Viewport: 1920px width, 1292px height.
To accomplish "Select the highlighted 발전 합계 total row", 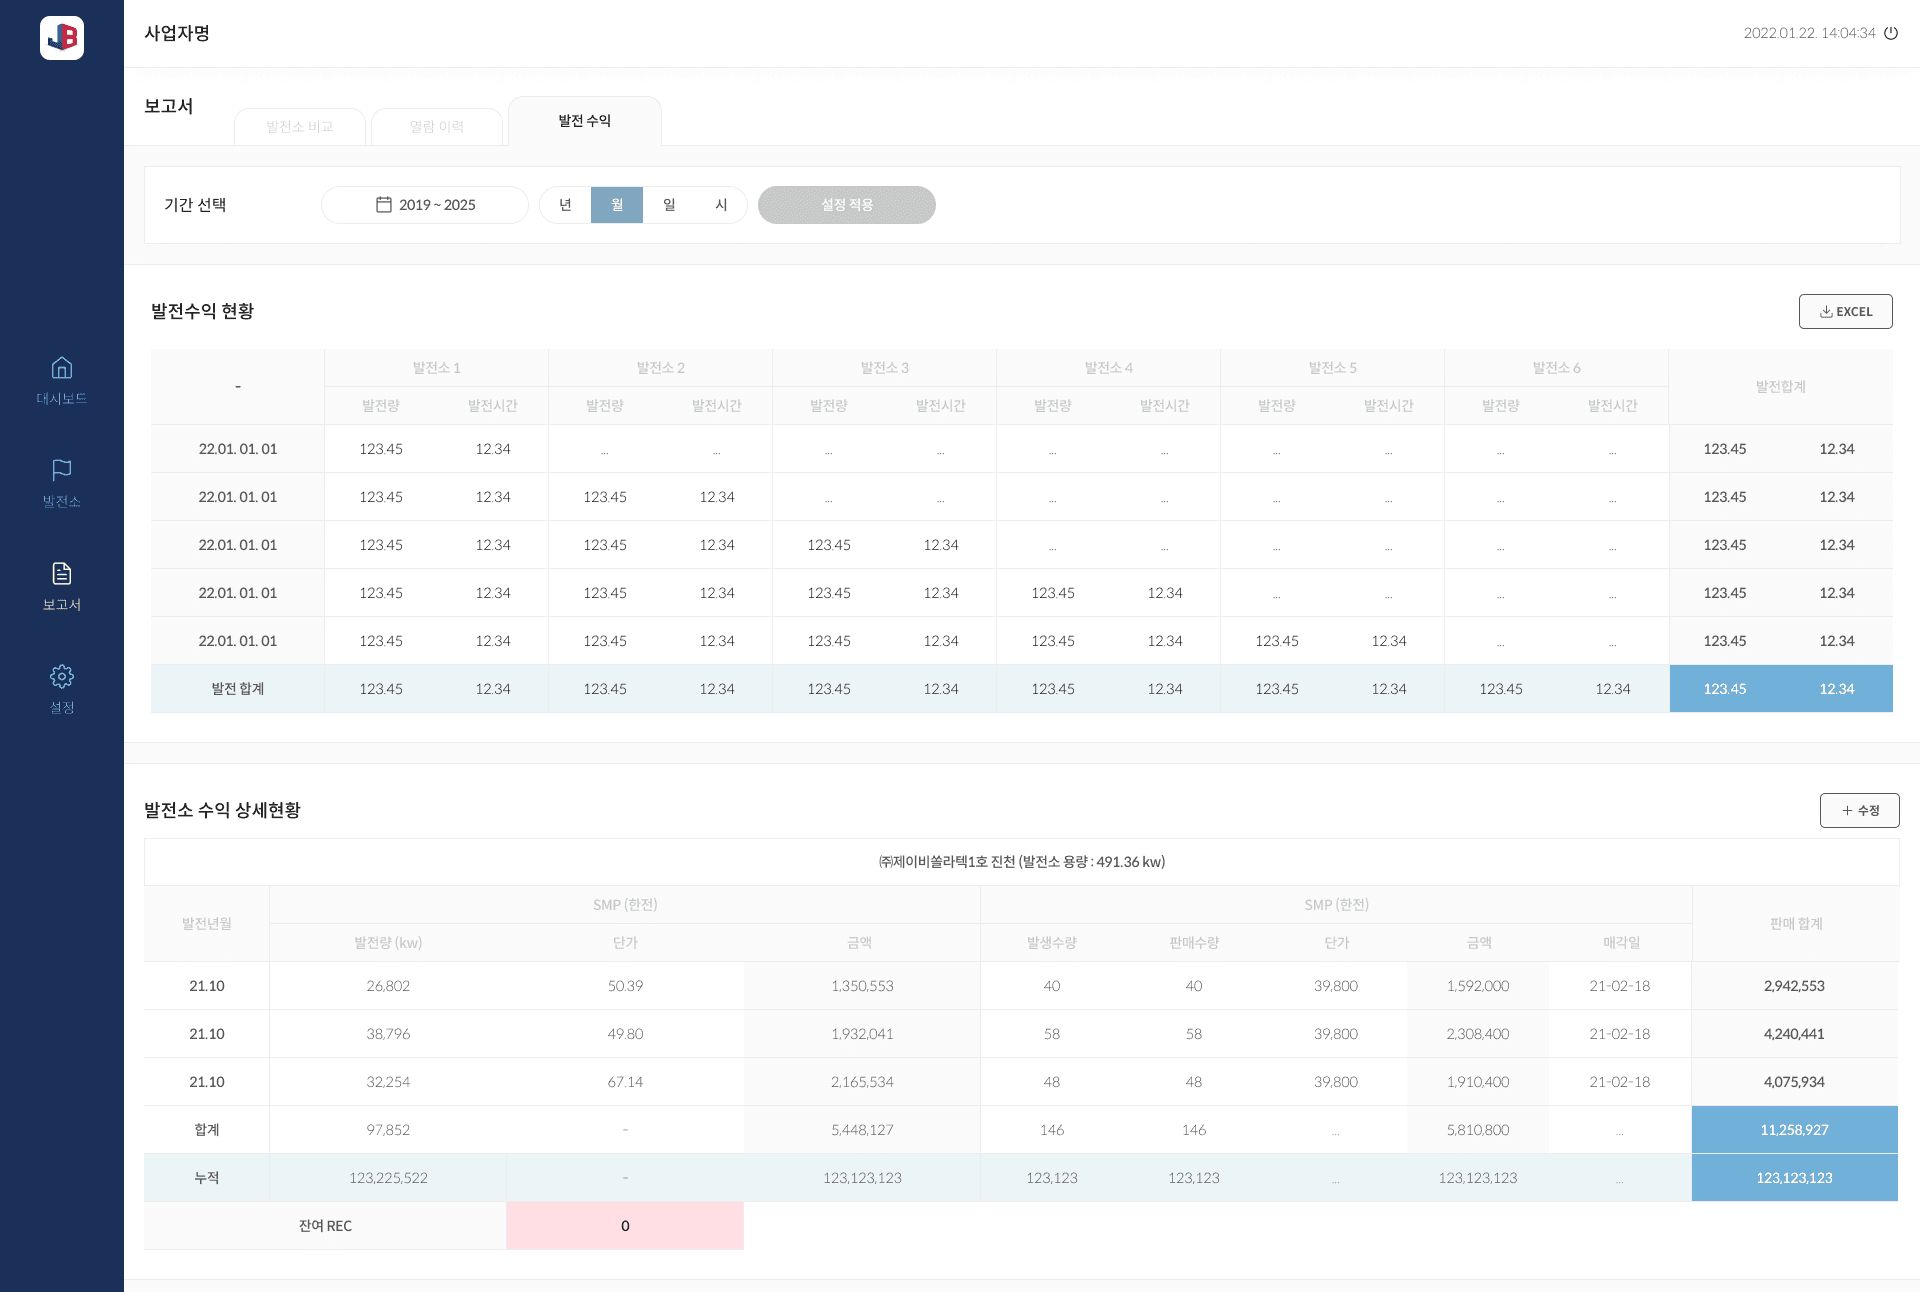I will pyautogui.click(x=237, y=688).
